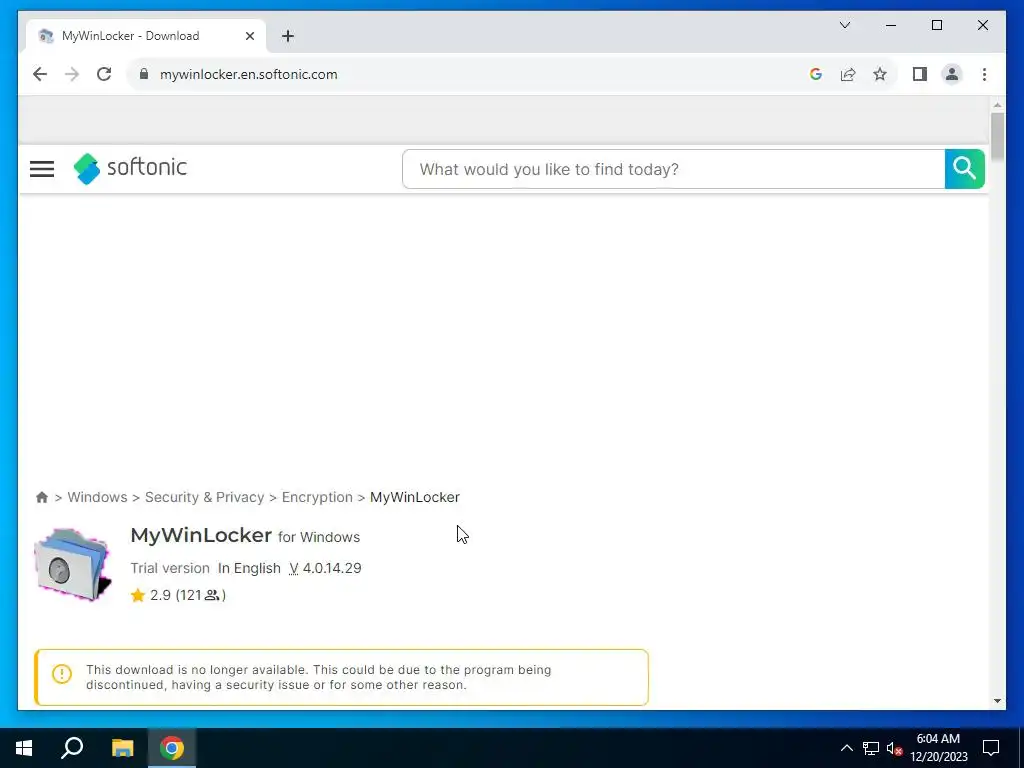Viewport: 1024px width, 768px height.
Task: Bookmark this tab with star icon
Action: 880,74
